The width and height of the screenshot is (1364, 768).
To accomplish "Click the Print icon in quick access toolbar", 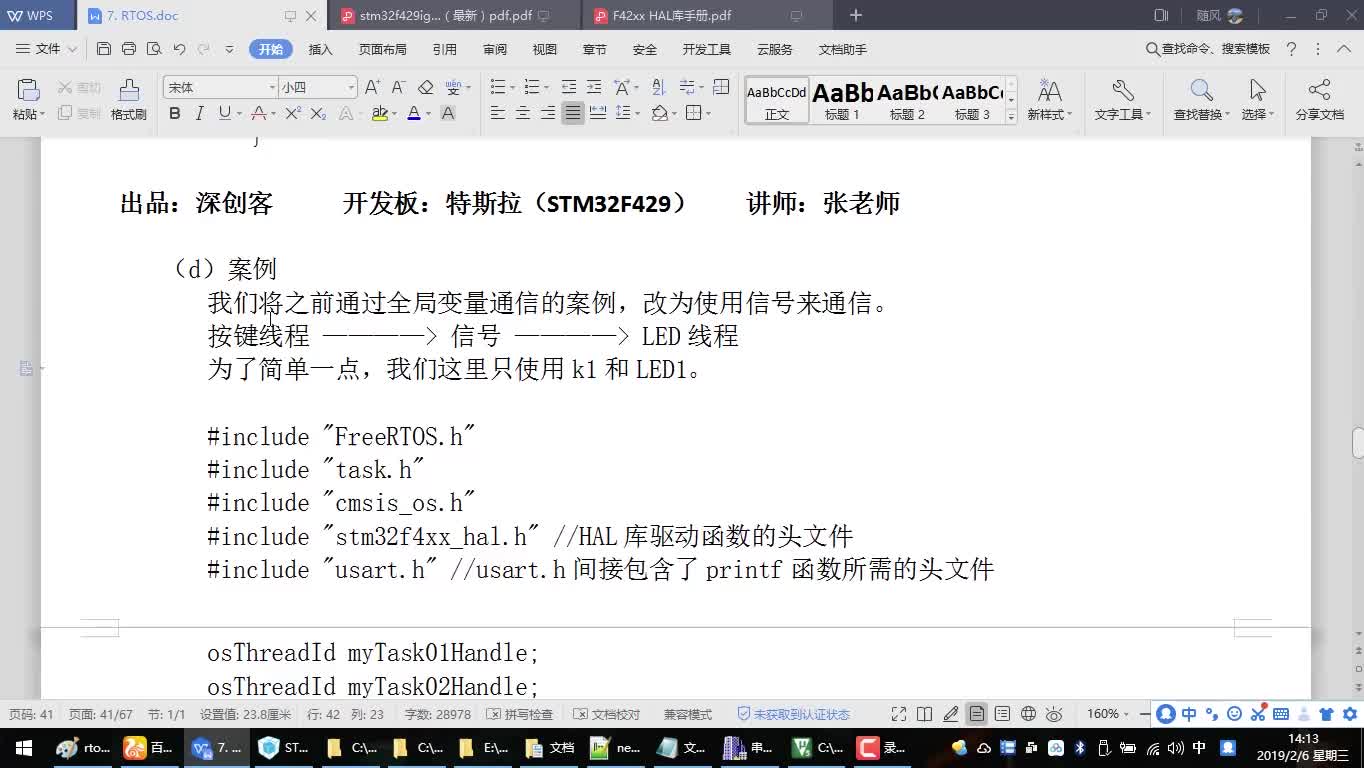I will point(129,49).
